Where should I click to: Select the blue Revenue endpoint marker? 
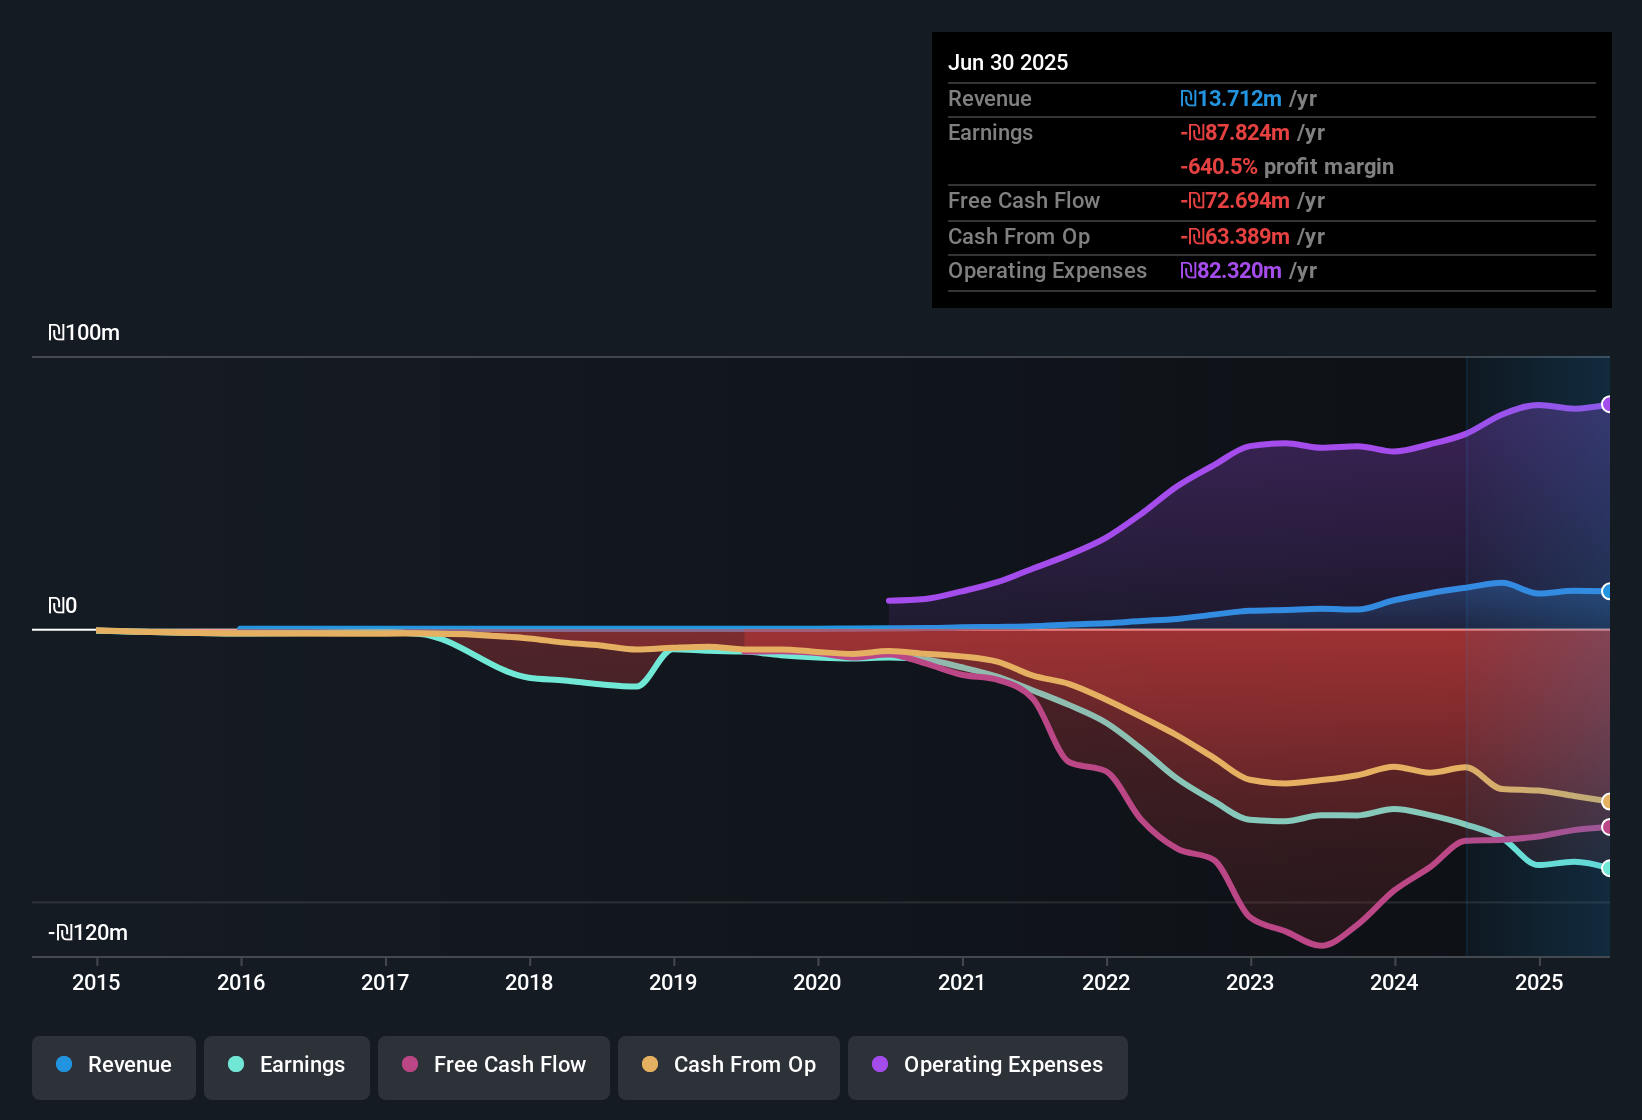pyautogui.click(x=1608, y=591)
